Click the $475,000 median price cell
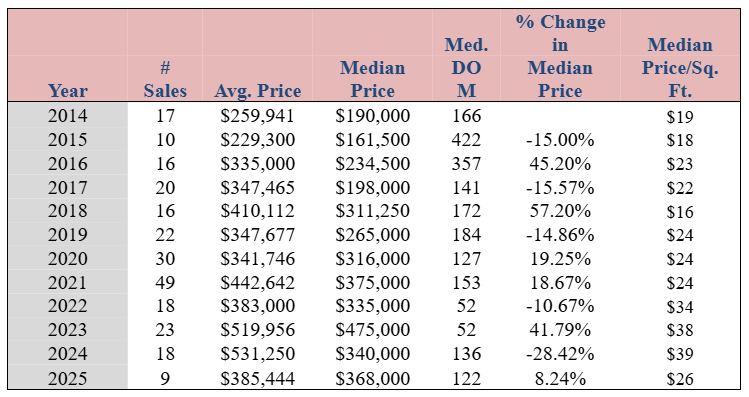Viewport: 749px width, 397px height. (x=372, y=330)
